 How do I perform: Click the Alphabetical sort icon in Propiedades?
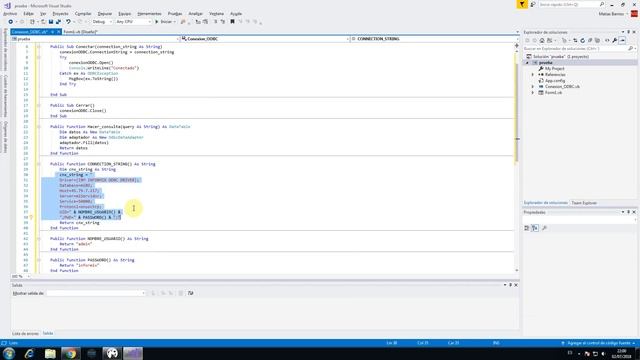coord(535,228)
